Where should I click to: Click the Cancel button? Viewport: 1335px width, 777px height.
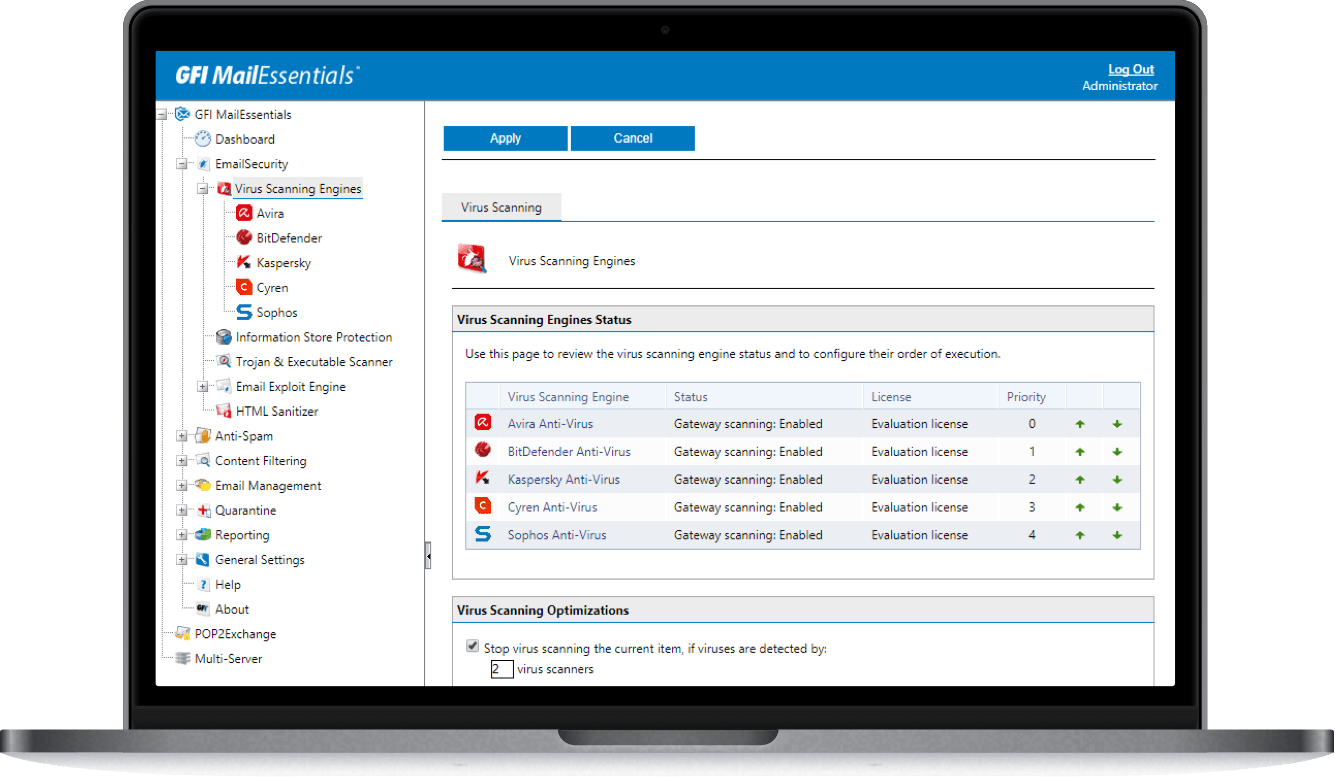tap(633, 138)
